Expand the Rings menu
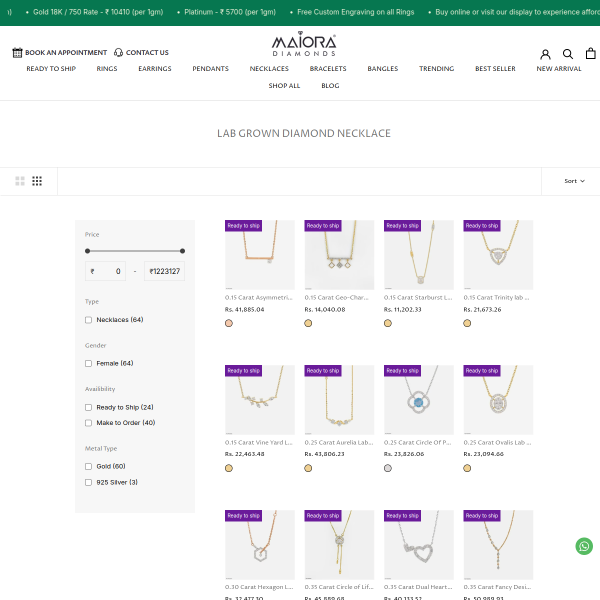This screenshot has height=600, width=600. pyautogui.click(x=107, y=69)
